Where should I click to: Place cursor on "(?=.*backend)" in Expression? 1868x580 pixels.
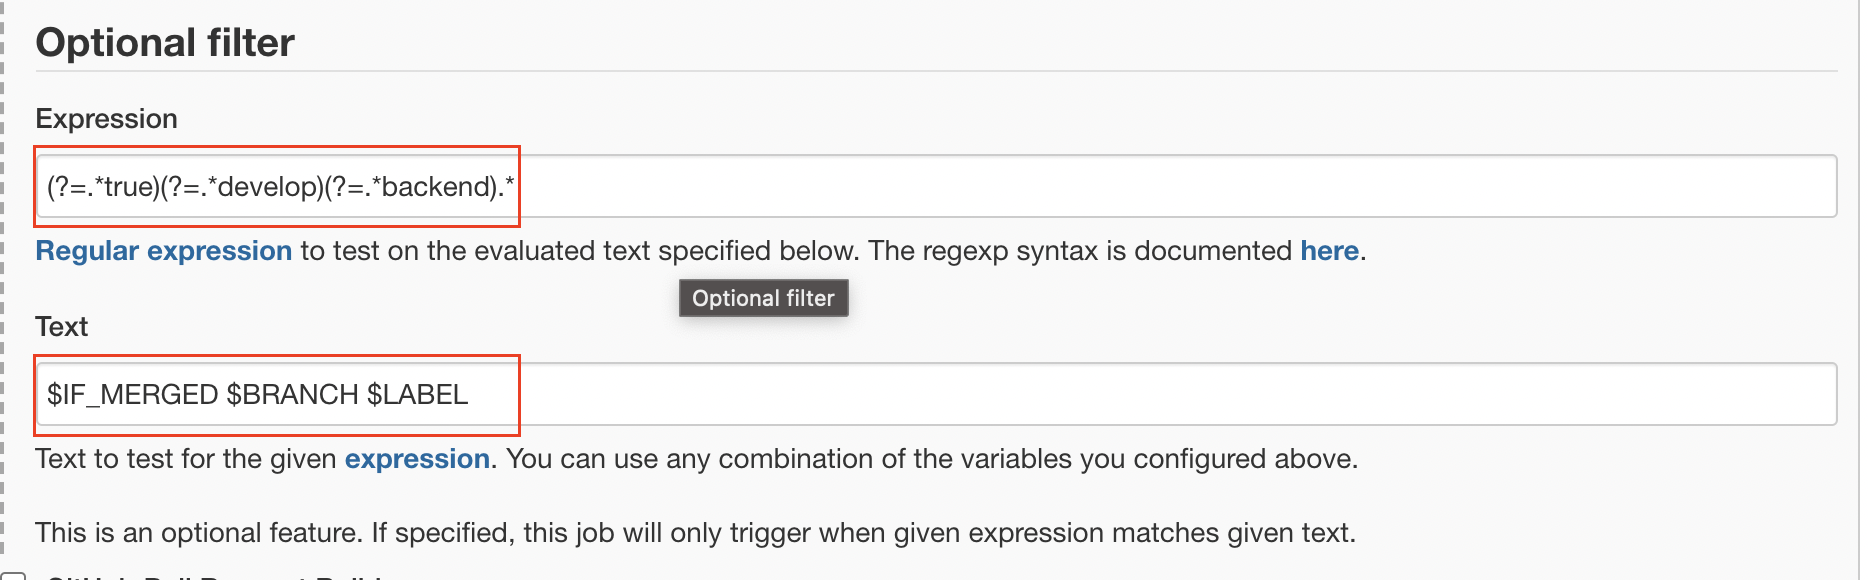[411, 186]
